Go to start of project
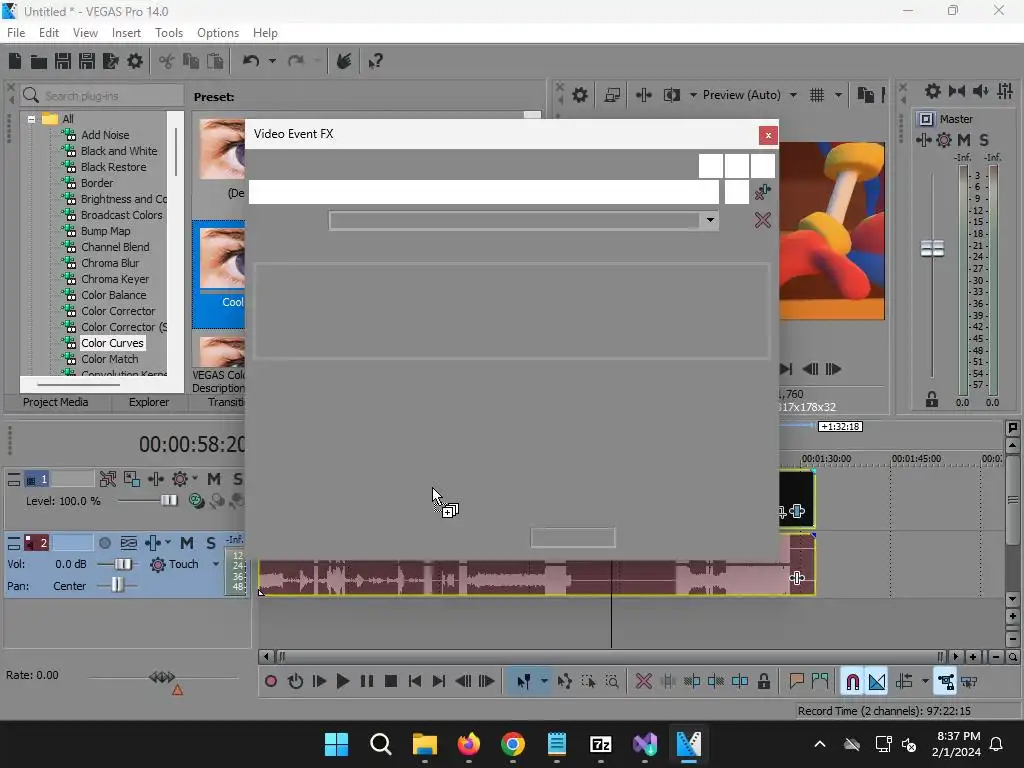This screenshot has height=768, width=1024. pyautogui.click(x=415, y=682)
